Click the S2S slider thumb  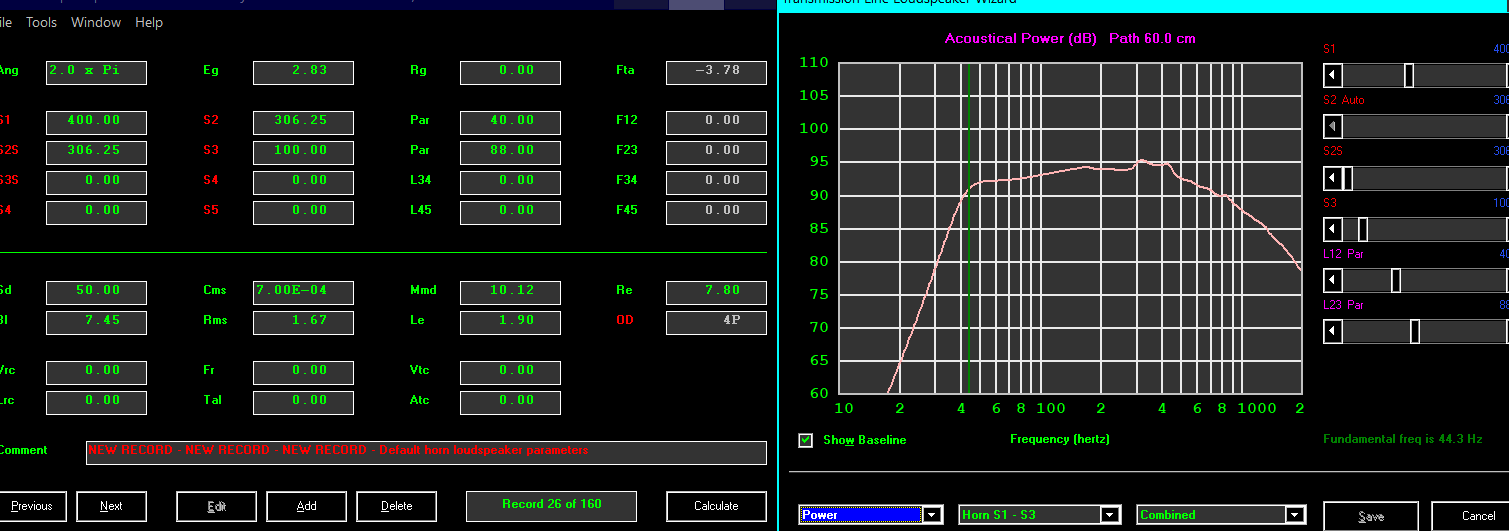coord(1347,178)
